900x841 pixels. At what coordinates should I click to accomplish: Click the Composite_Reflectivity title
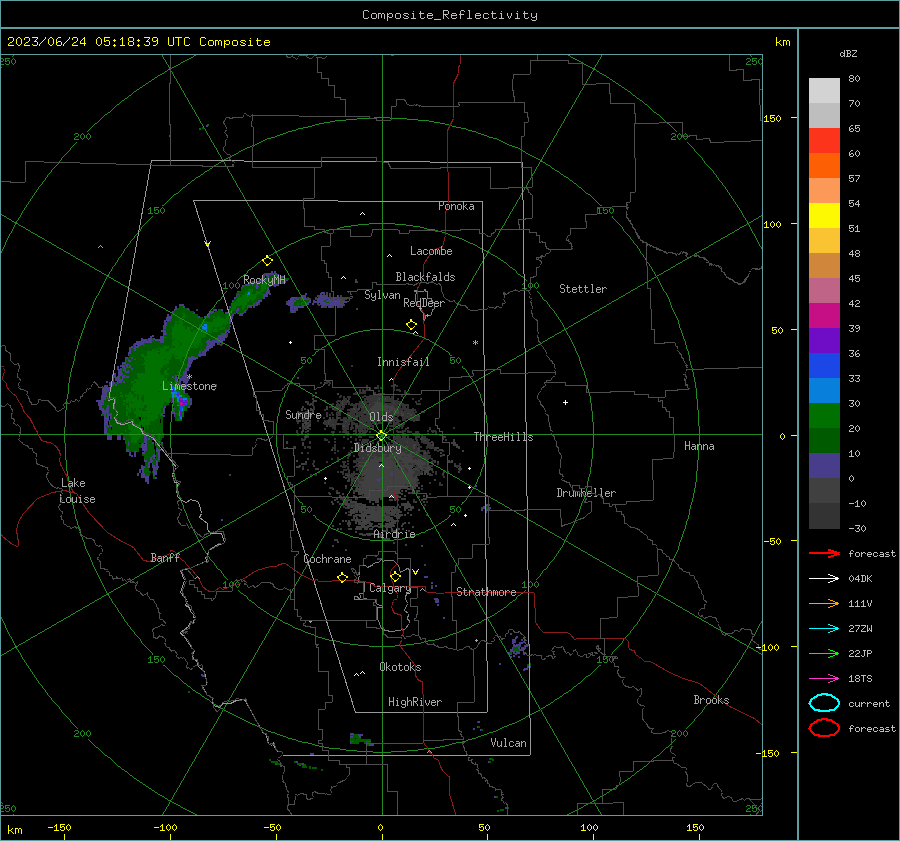point(449,15)
